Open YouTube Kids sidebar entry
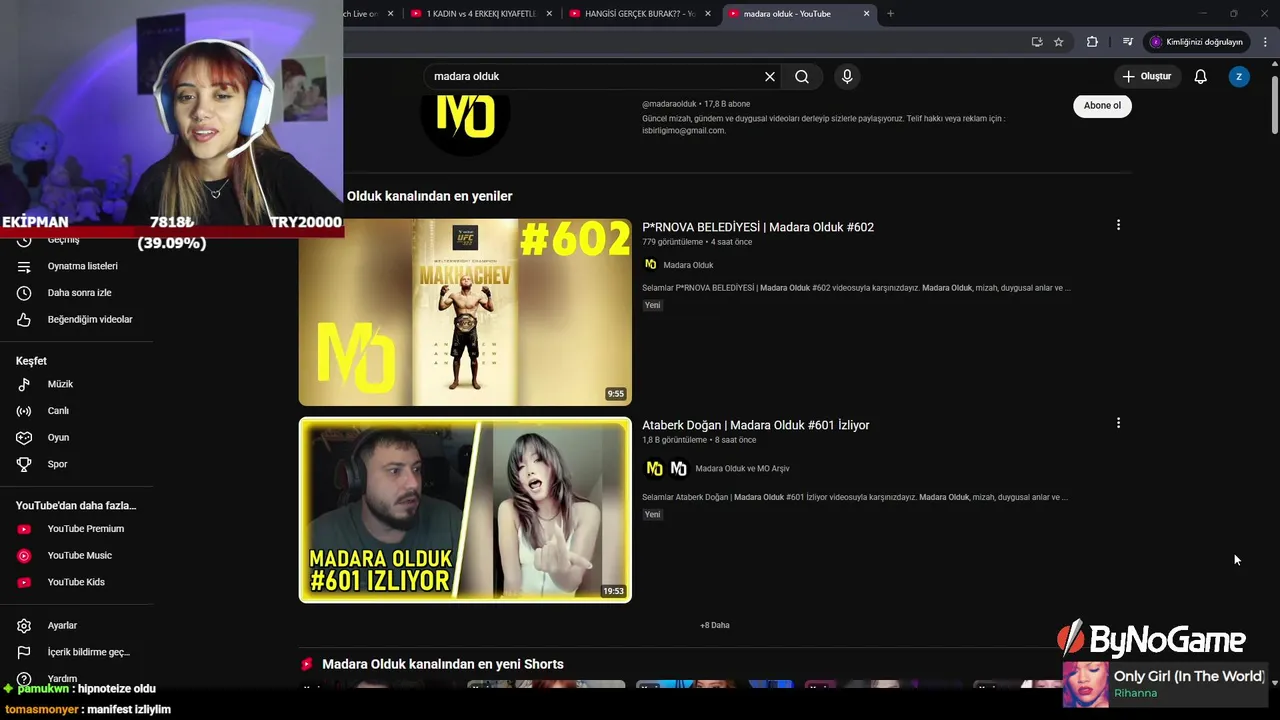The width and height of the screenshot is (1280, 720). point(76,582)
